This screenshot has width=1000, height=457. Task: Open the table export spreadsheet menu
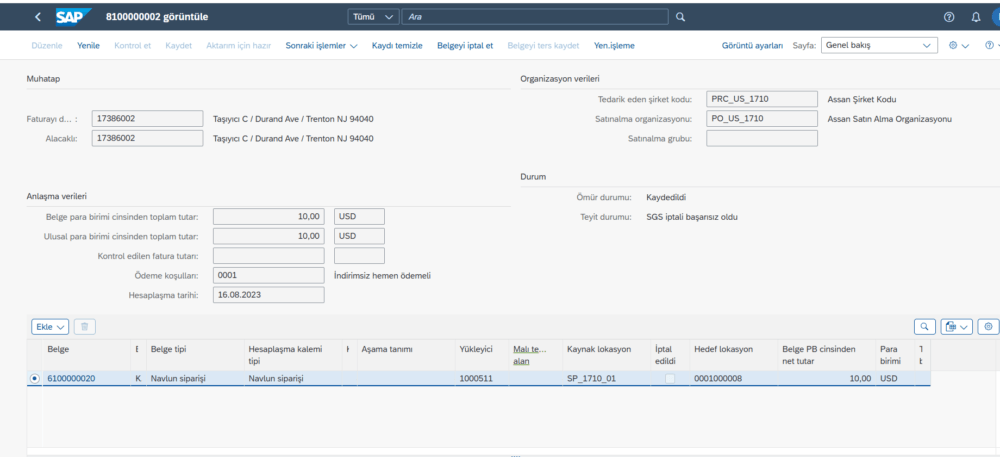[957, 326]
